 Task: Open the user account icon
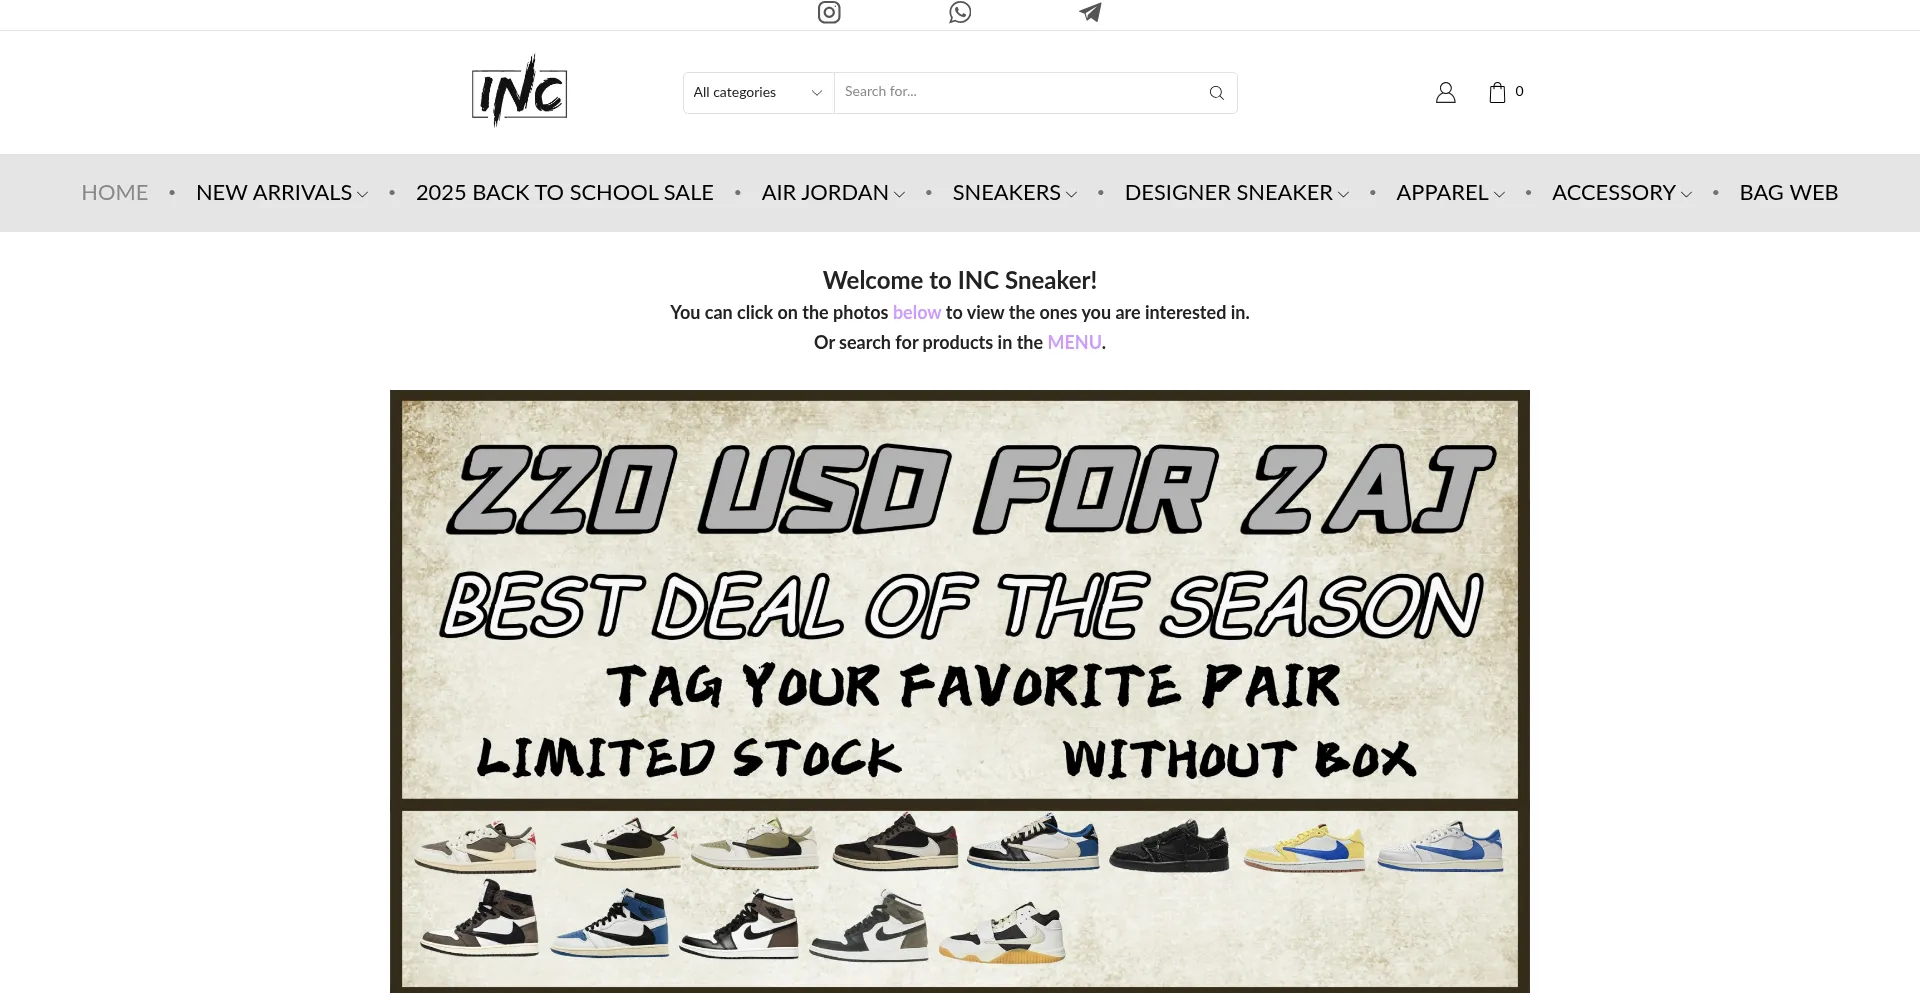[x=1445, y=92]
